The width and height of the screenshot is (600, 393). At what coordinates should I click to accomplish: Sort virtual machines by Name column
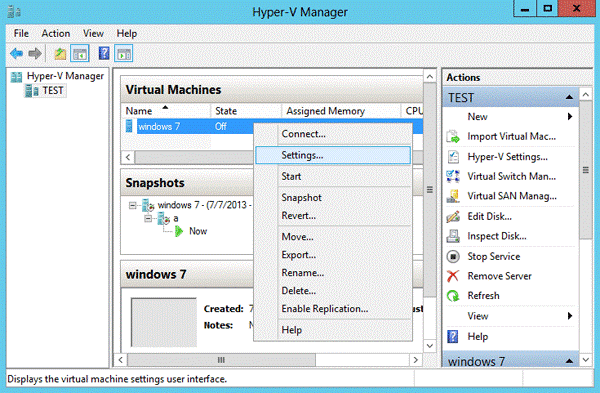pyautogui.click(x=165, y=111)
